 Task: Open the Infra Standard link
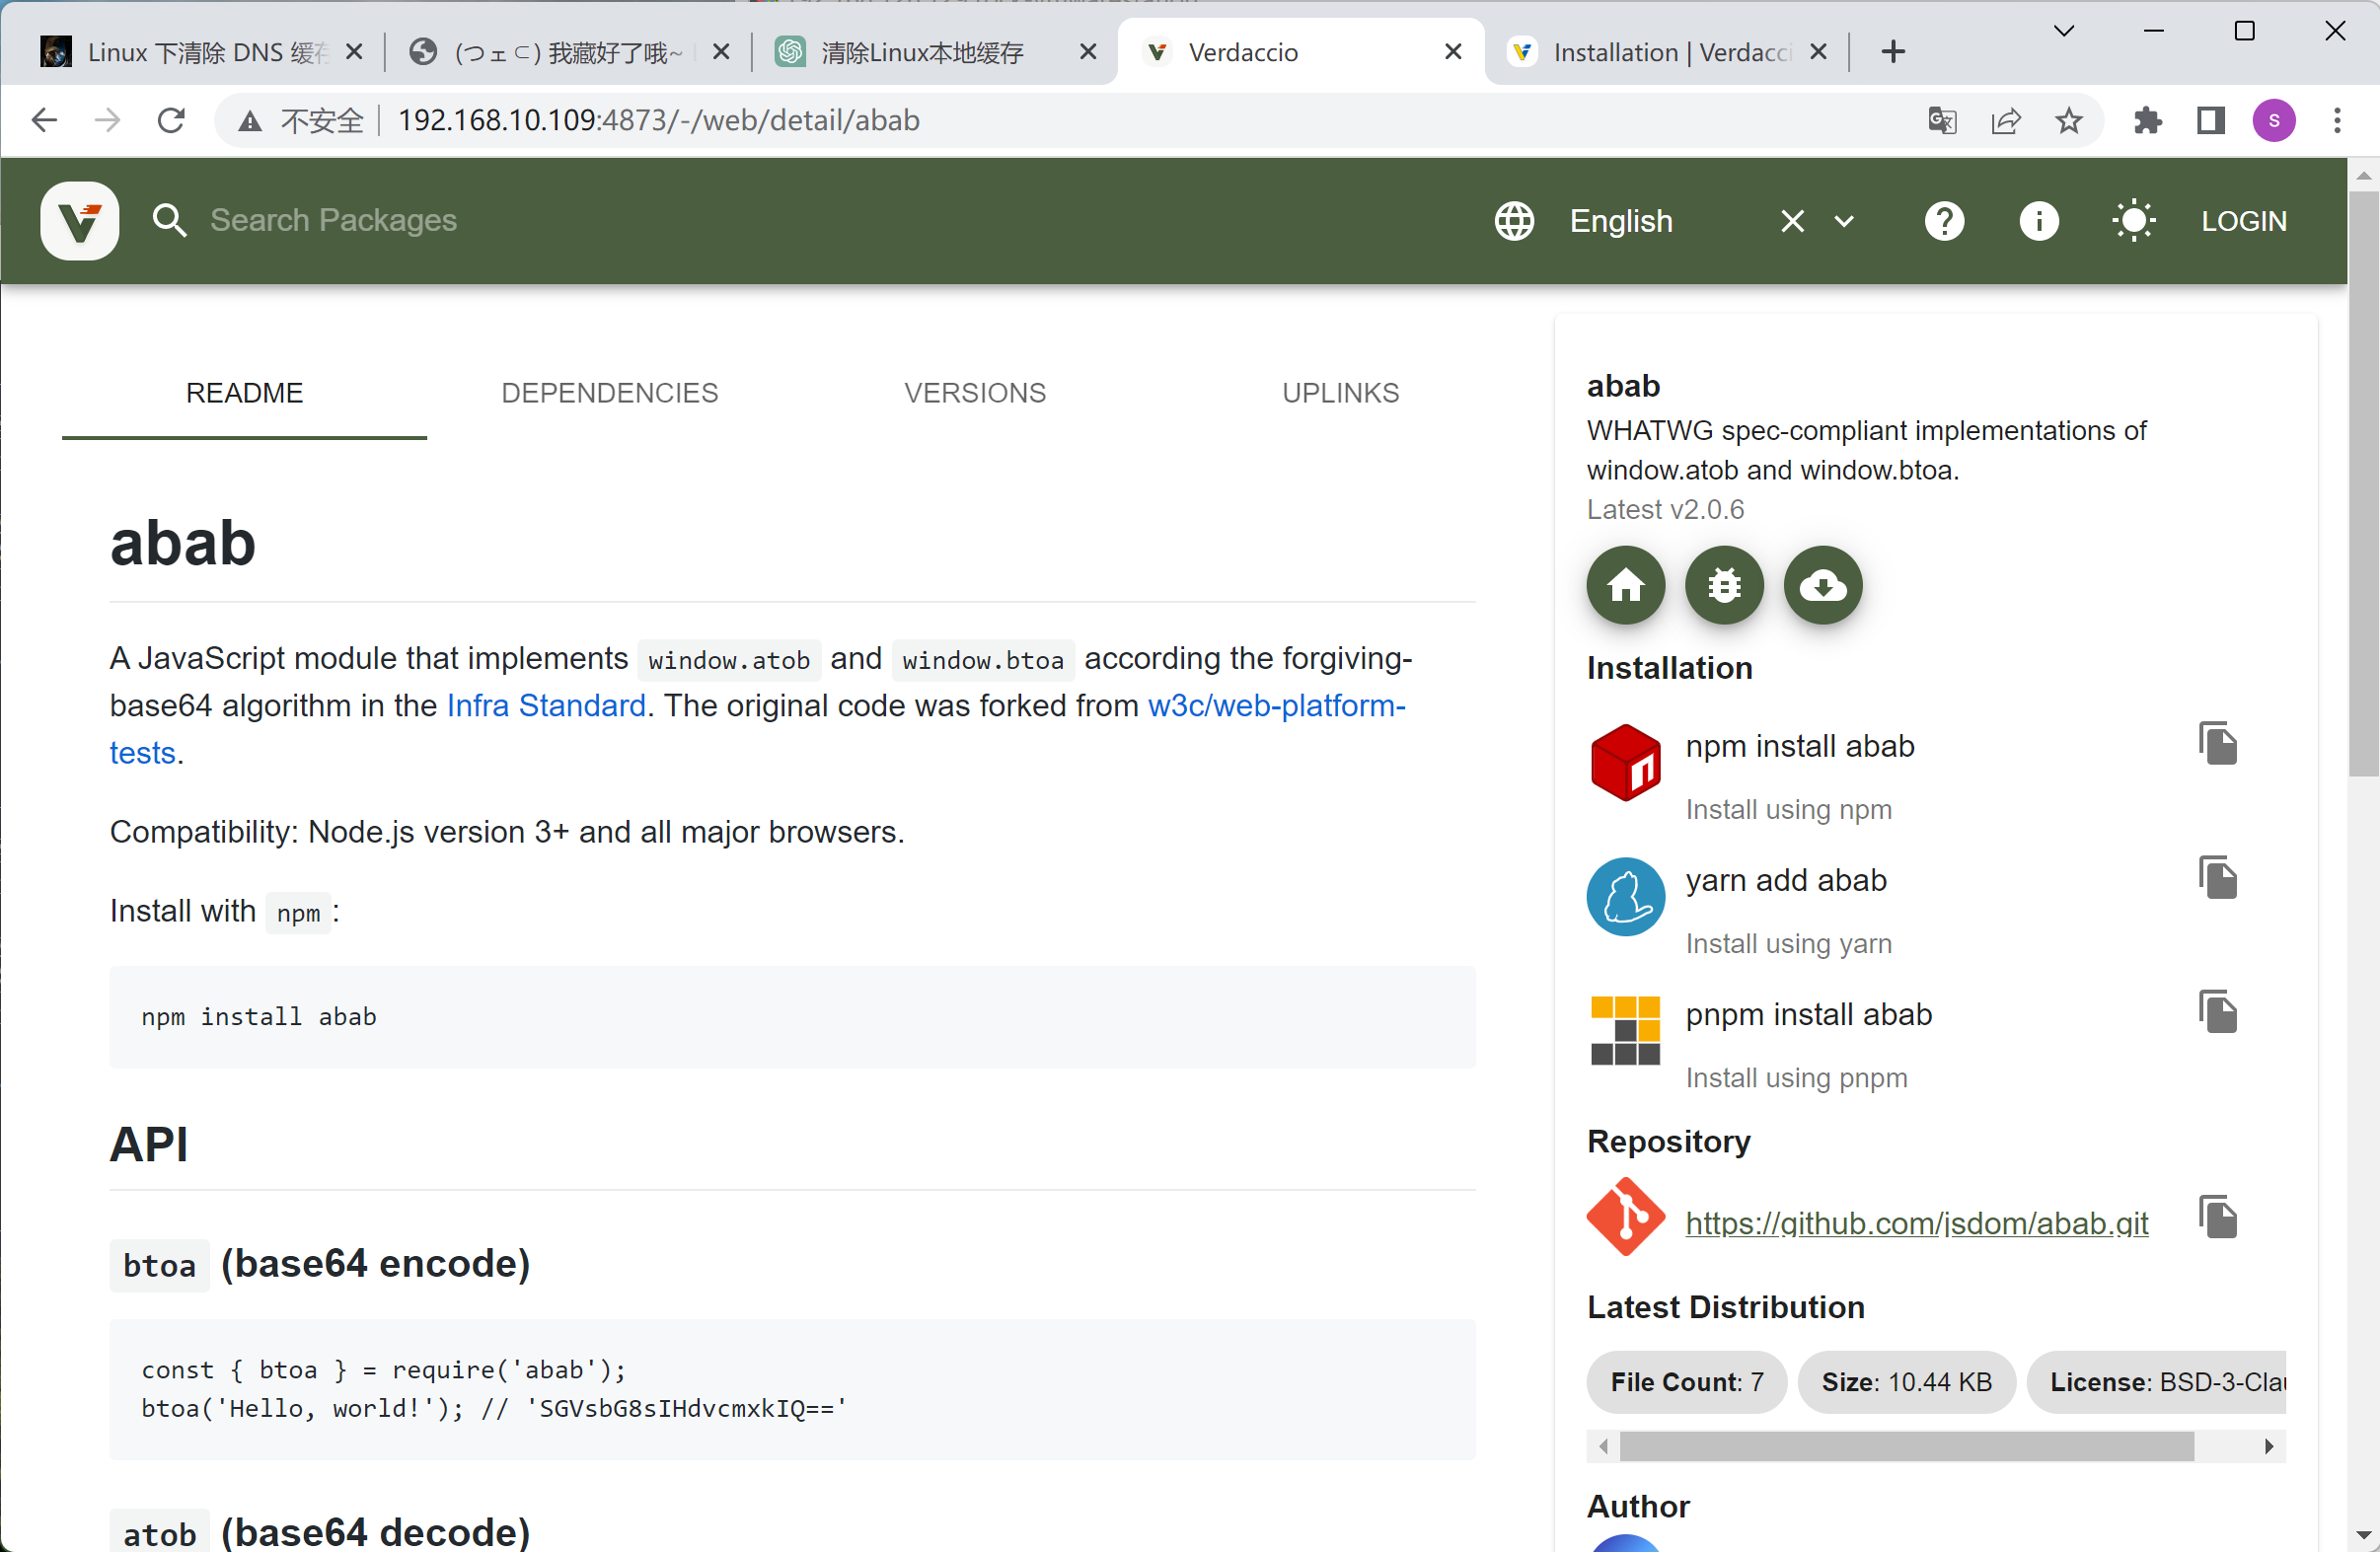tap(546, 706)
